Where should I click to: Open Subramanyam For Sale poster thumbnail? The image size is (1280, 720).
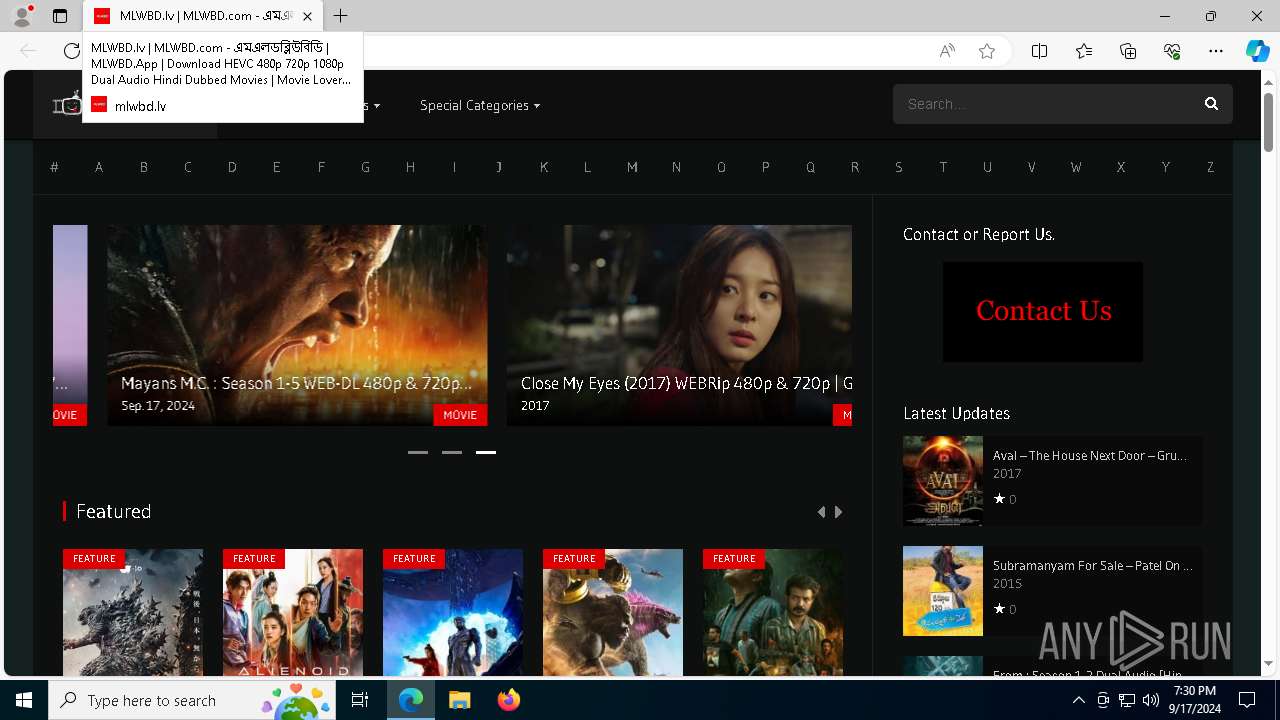(x=943, y=591)
